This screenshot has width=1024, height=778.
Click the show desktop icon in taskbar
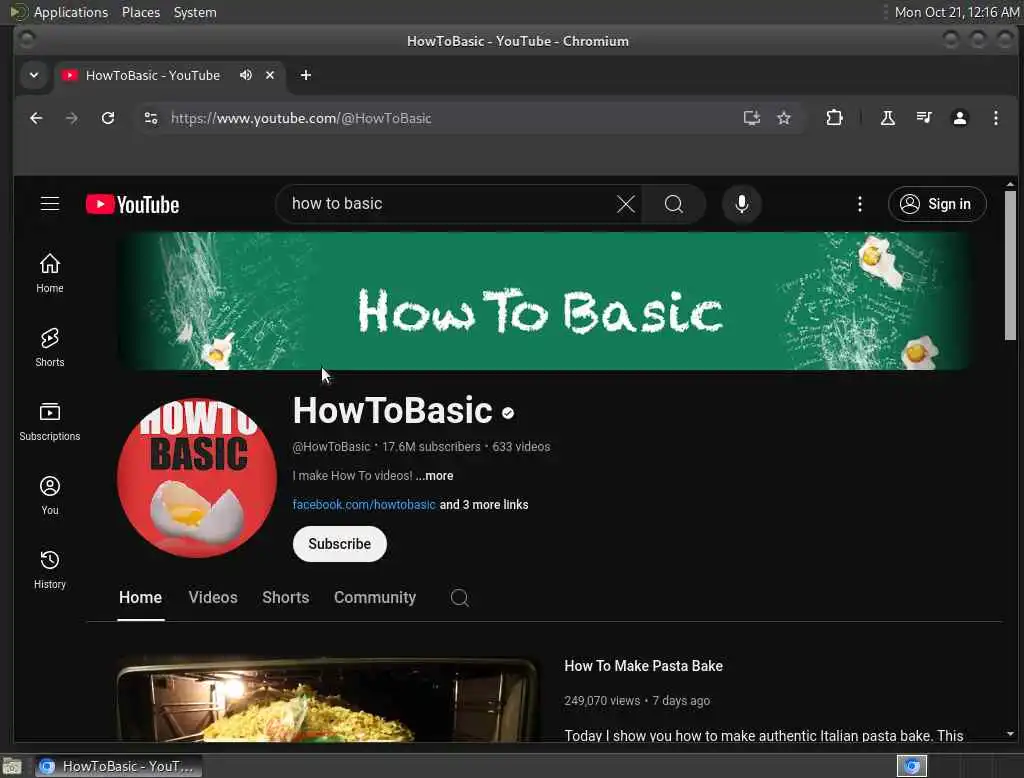(x=12, y=766)
